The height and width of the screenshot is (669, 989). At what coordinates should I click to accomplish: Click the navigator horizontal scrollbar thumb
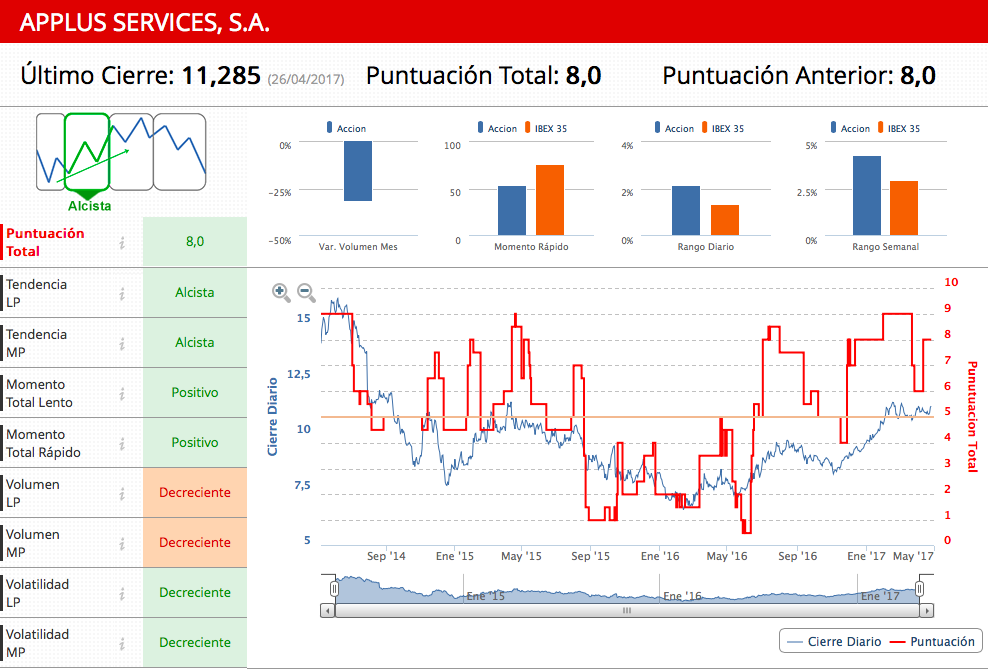point(627,610)
